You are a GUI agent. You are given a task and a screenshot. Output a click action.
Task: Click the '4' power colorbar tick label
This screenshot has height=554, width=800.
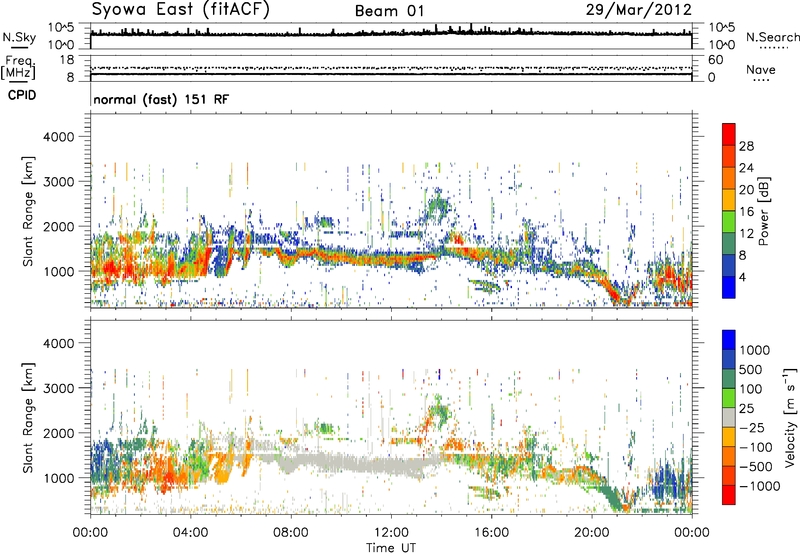[x=742, y=277]
